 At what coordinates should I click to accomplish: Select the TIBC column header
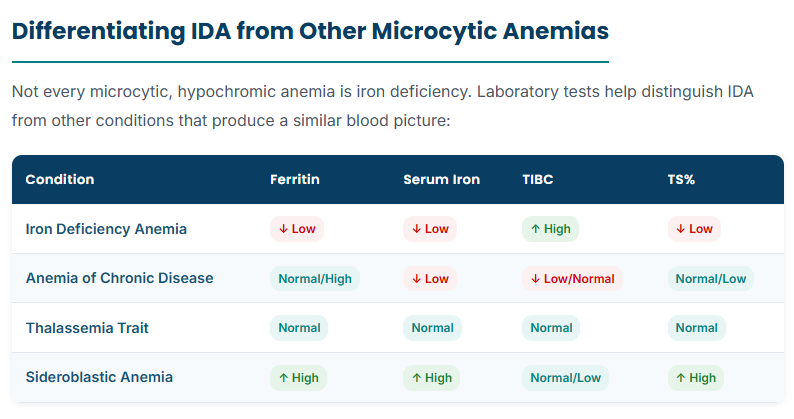point(538,179)
